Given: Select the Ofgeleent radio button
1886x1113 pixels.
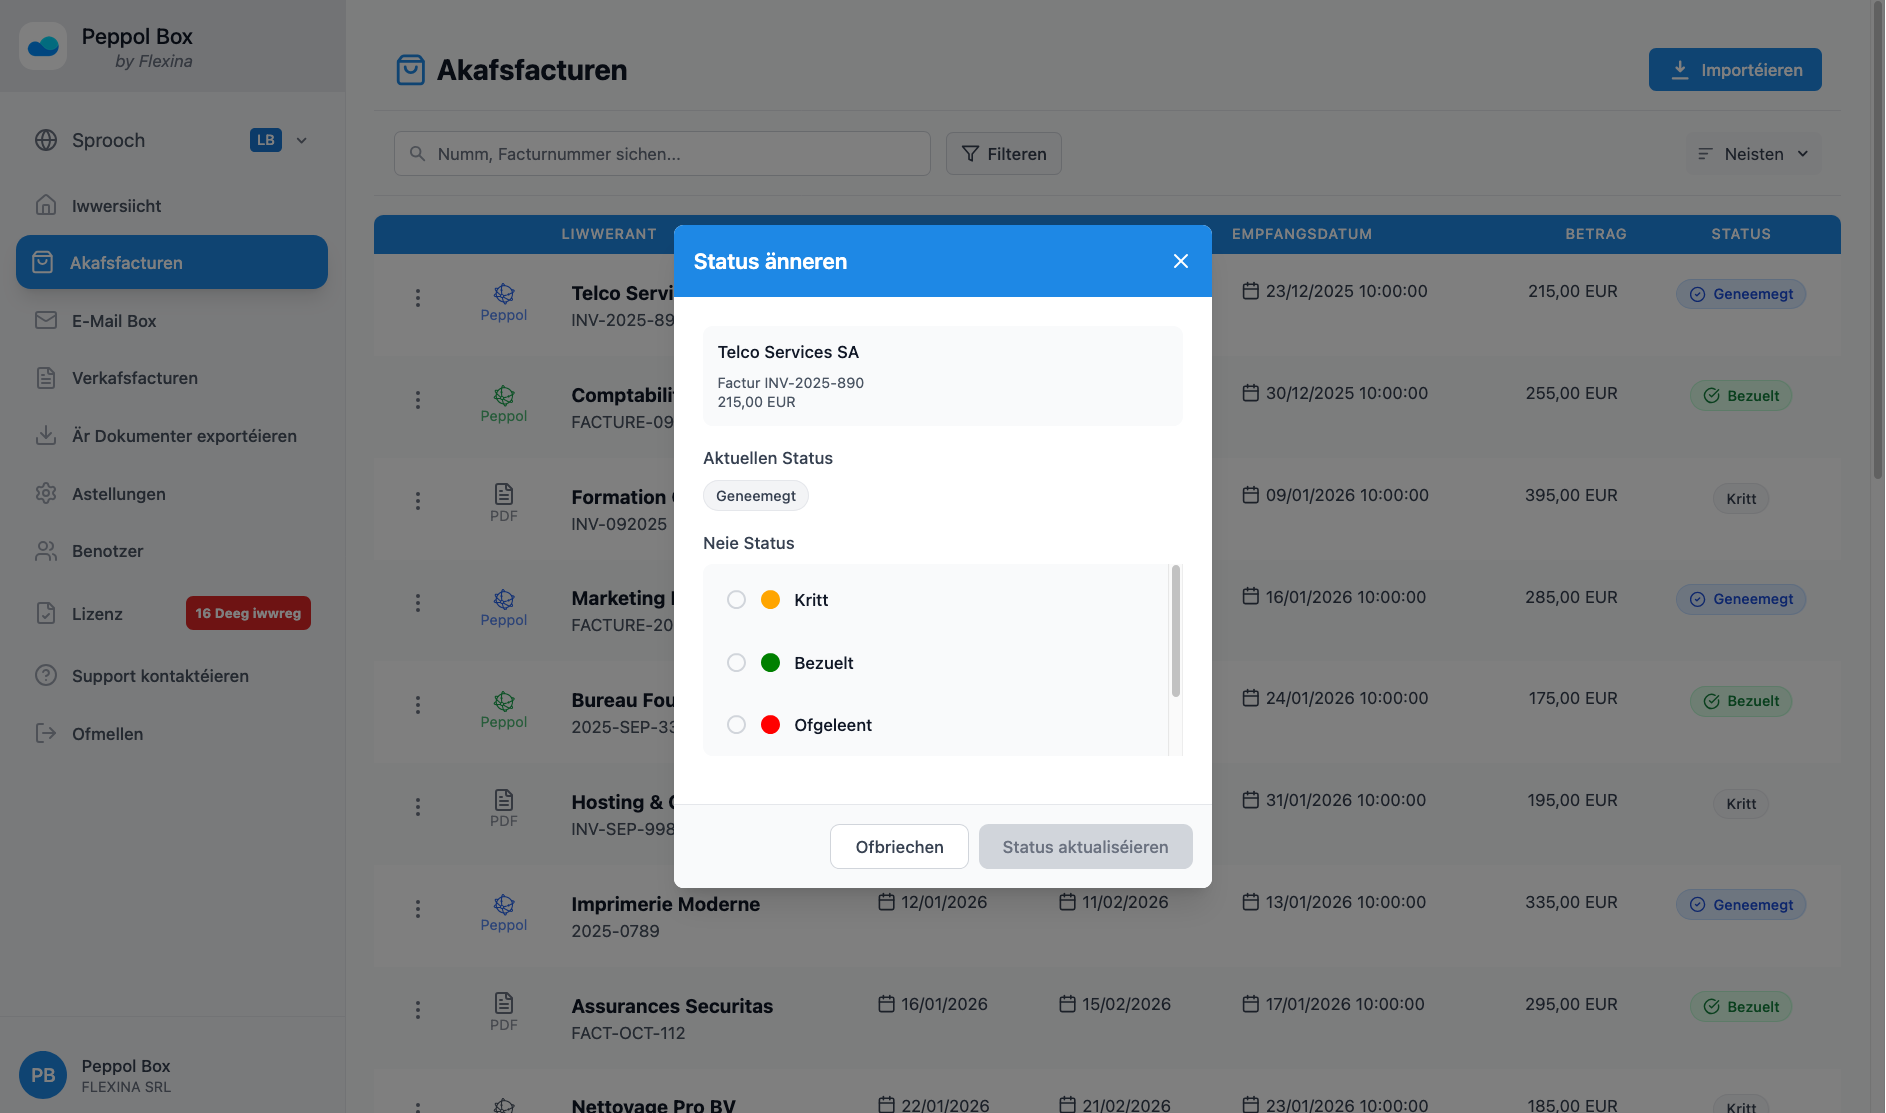Looking at the screenshot, I should (737, 724).
